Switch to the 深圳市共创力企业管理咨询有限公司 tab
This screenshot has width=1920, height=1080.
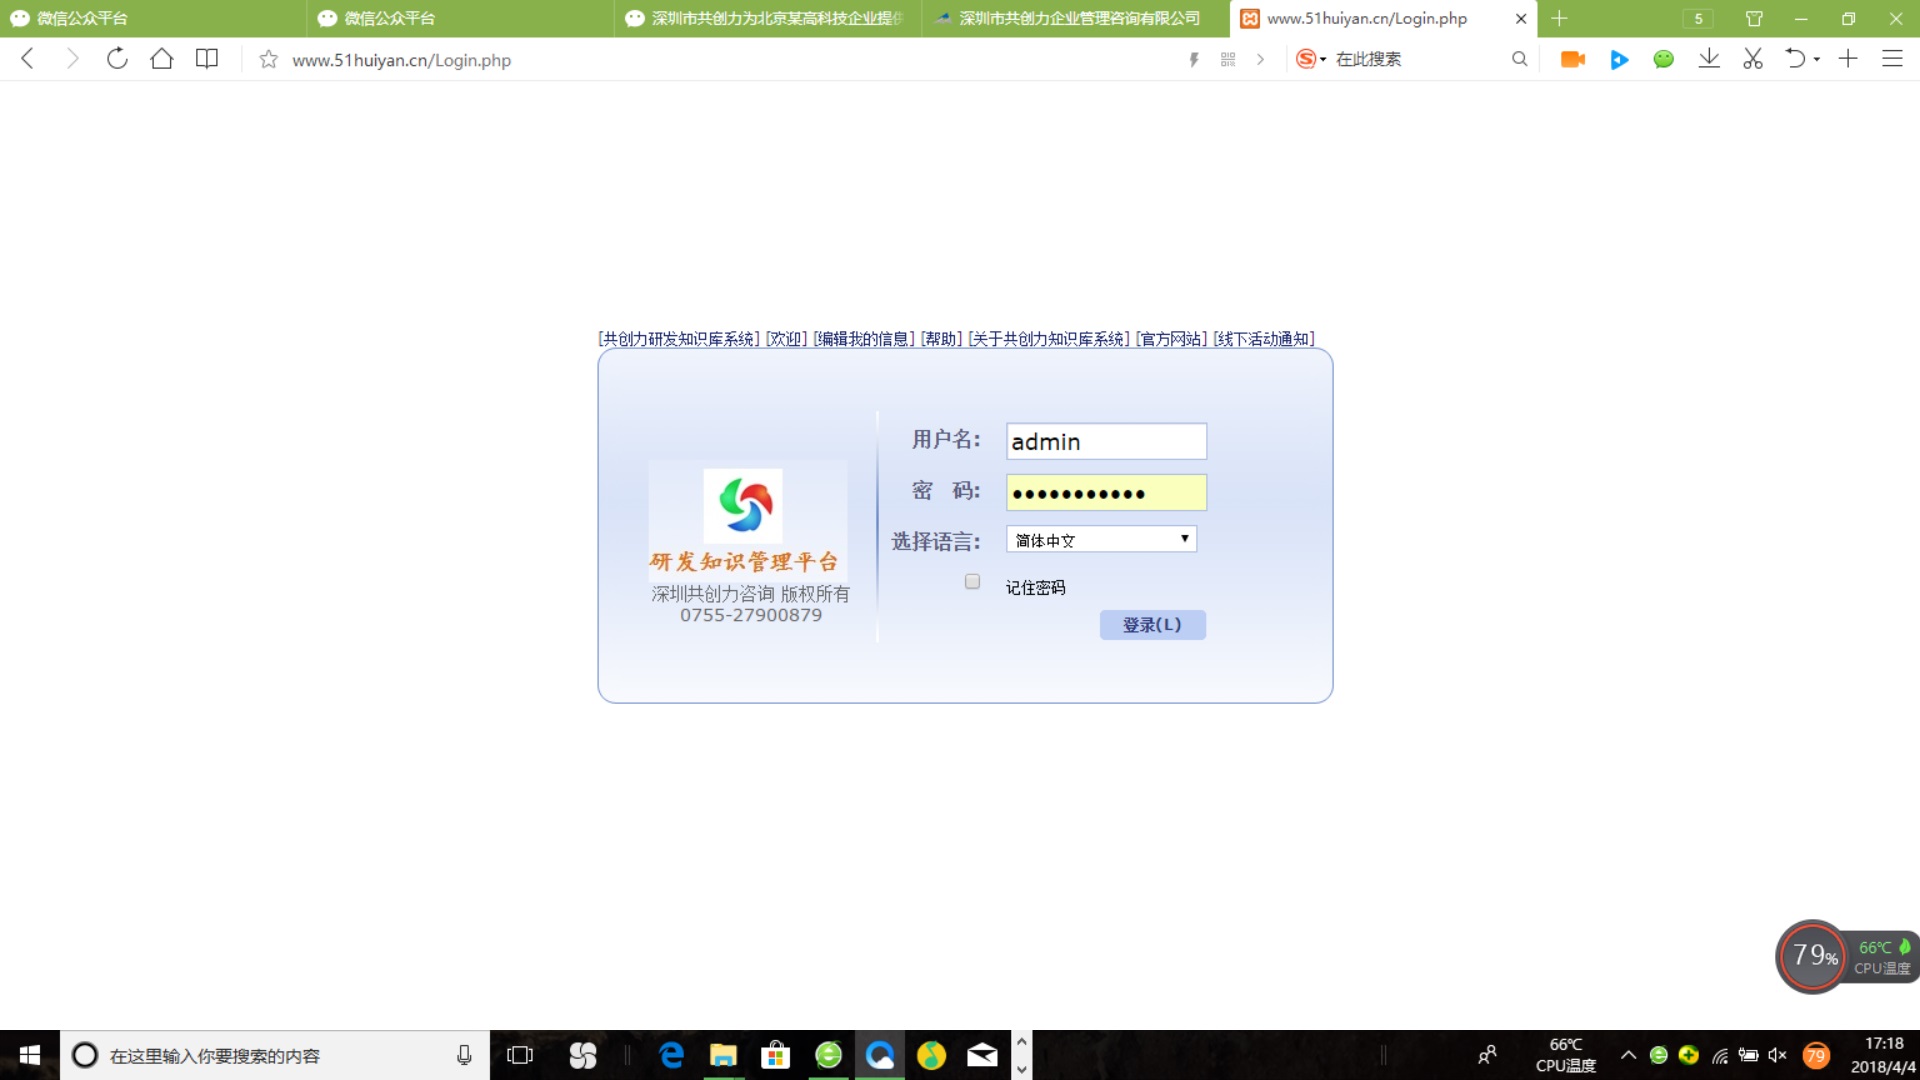(x=1076, y=18)
